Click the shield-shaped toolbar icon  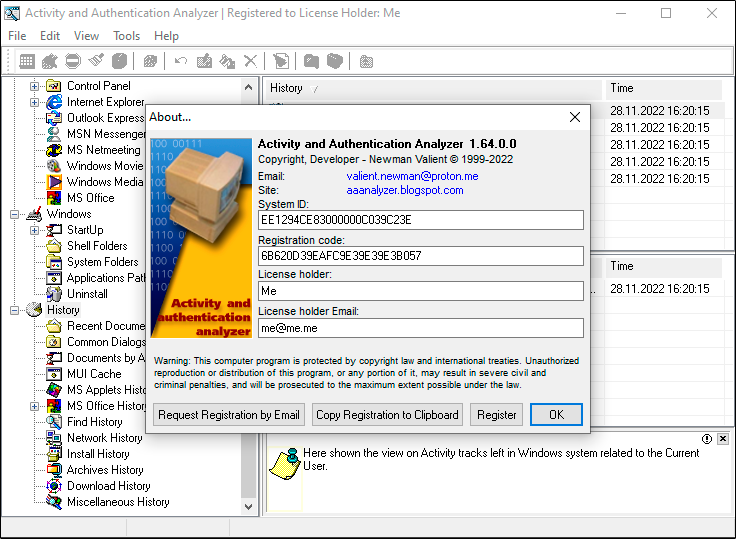pyautogui.click(x=335, y=61)
